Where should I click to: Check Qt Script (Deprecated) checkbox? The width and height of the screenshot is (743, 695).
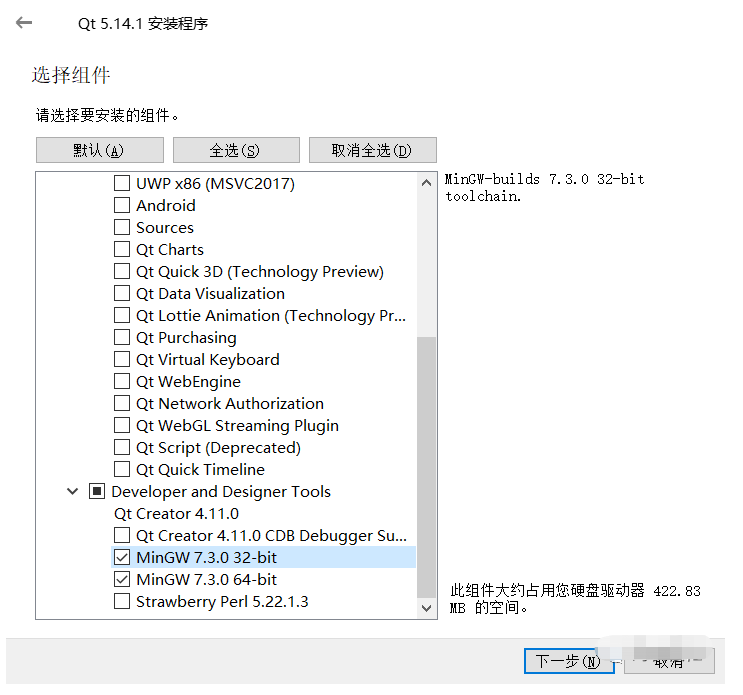coord(122,447)
